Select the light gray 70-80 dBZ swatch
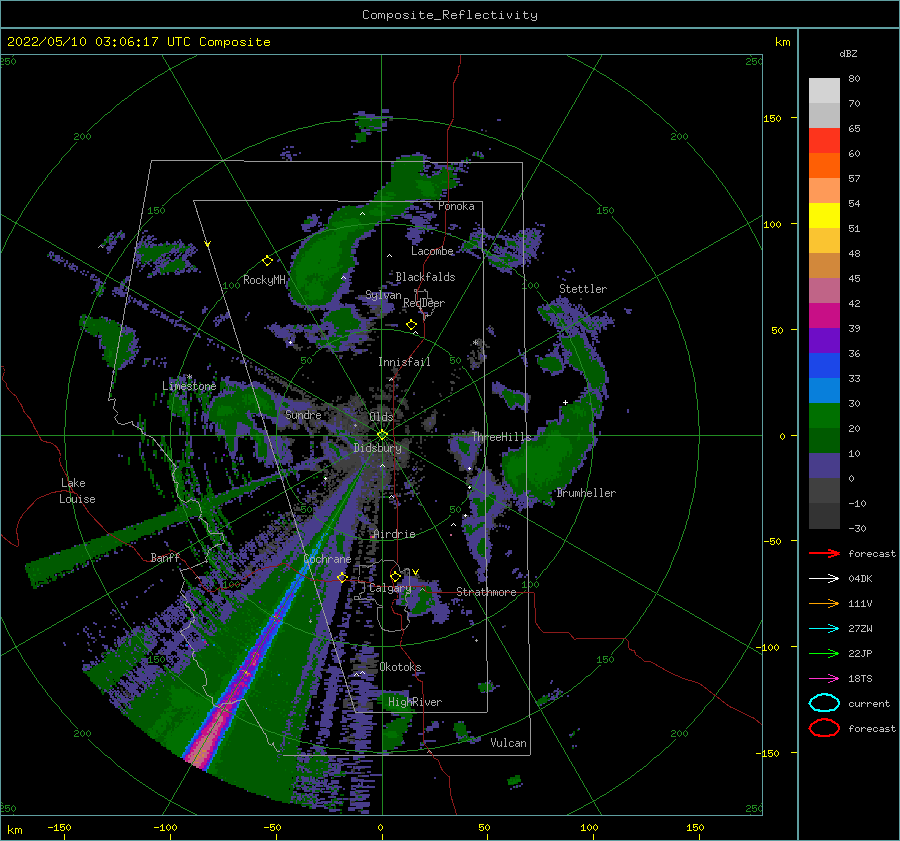 [824, 90]
